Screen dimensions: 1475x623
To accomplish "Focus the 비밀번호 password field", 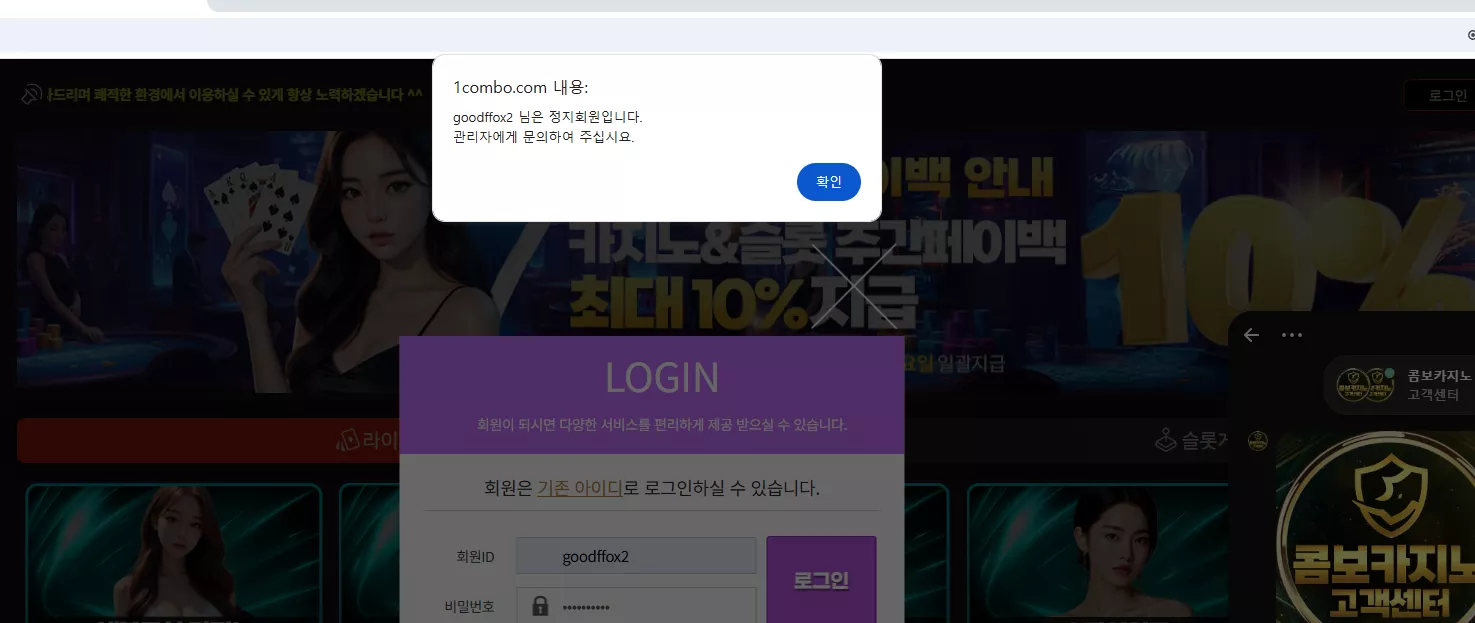I will click(x=636, y=606).
